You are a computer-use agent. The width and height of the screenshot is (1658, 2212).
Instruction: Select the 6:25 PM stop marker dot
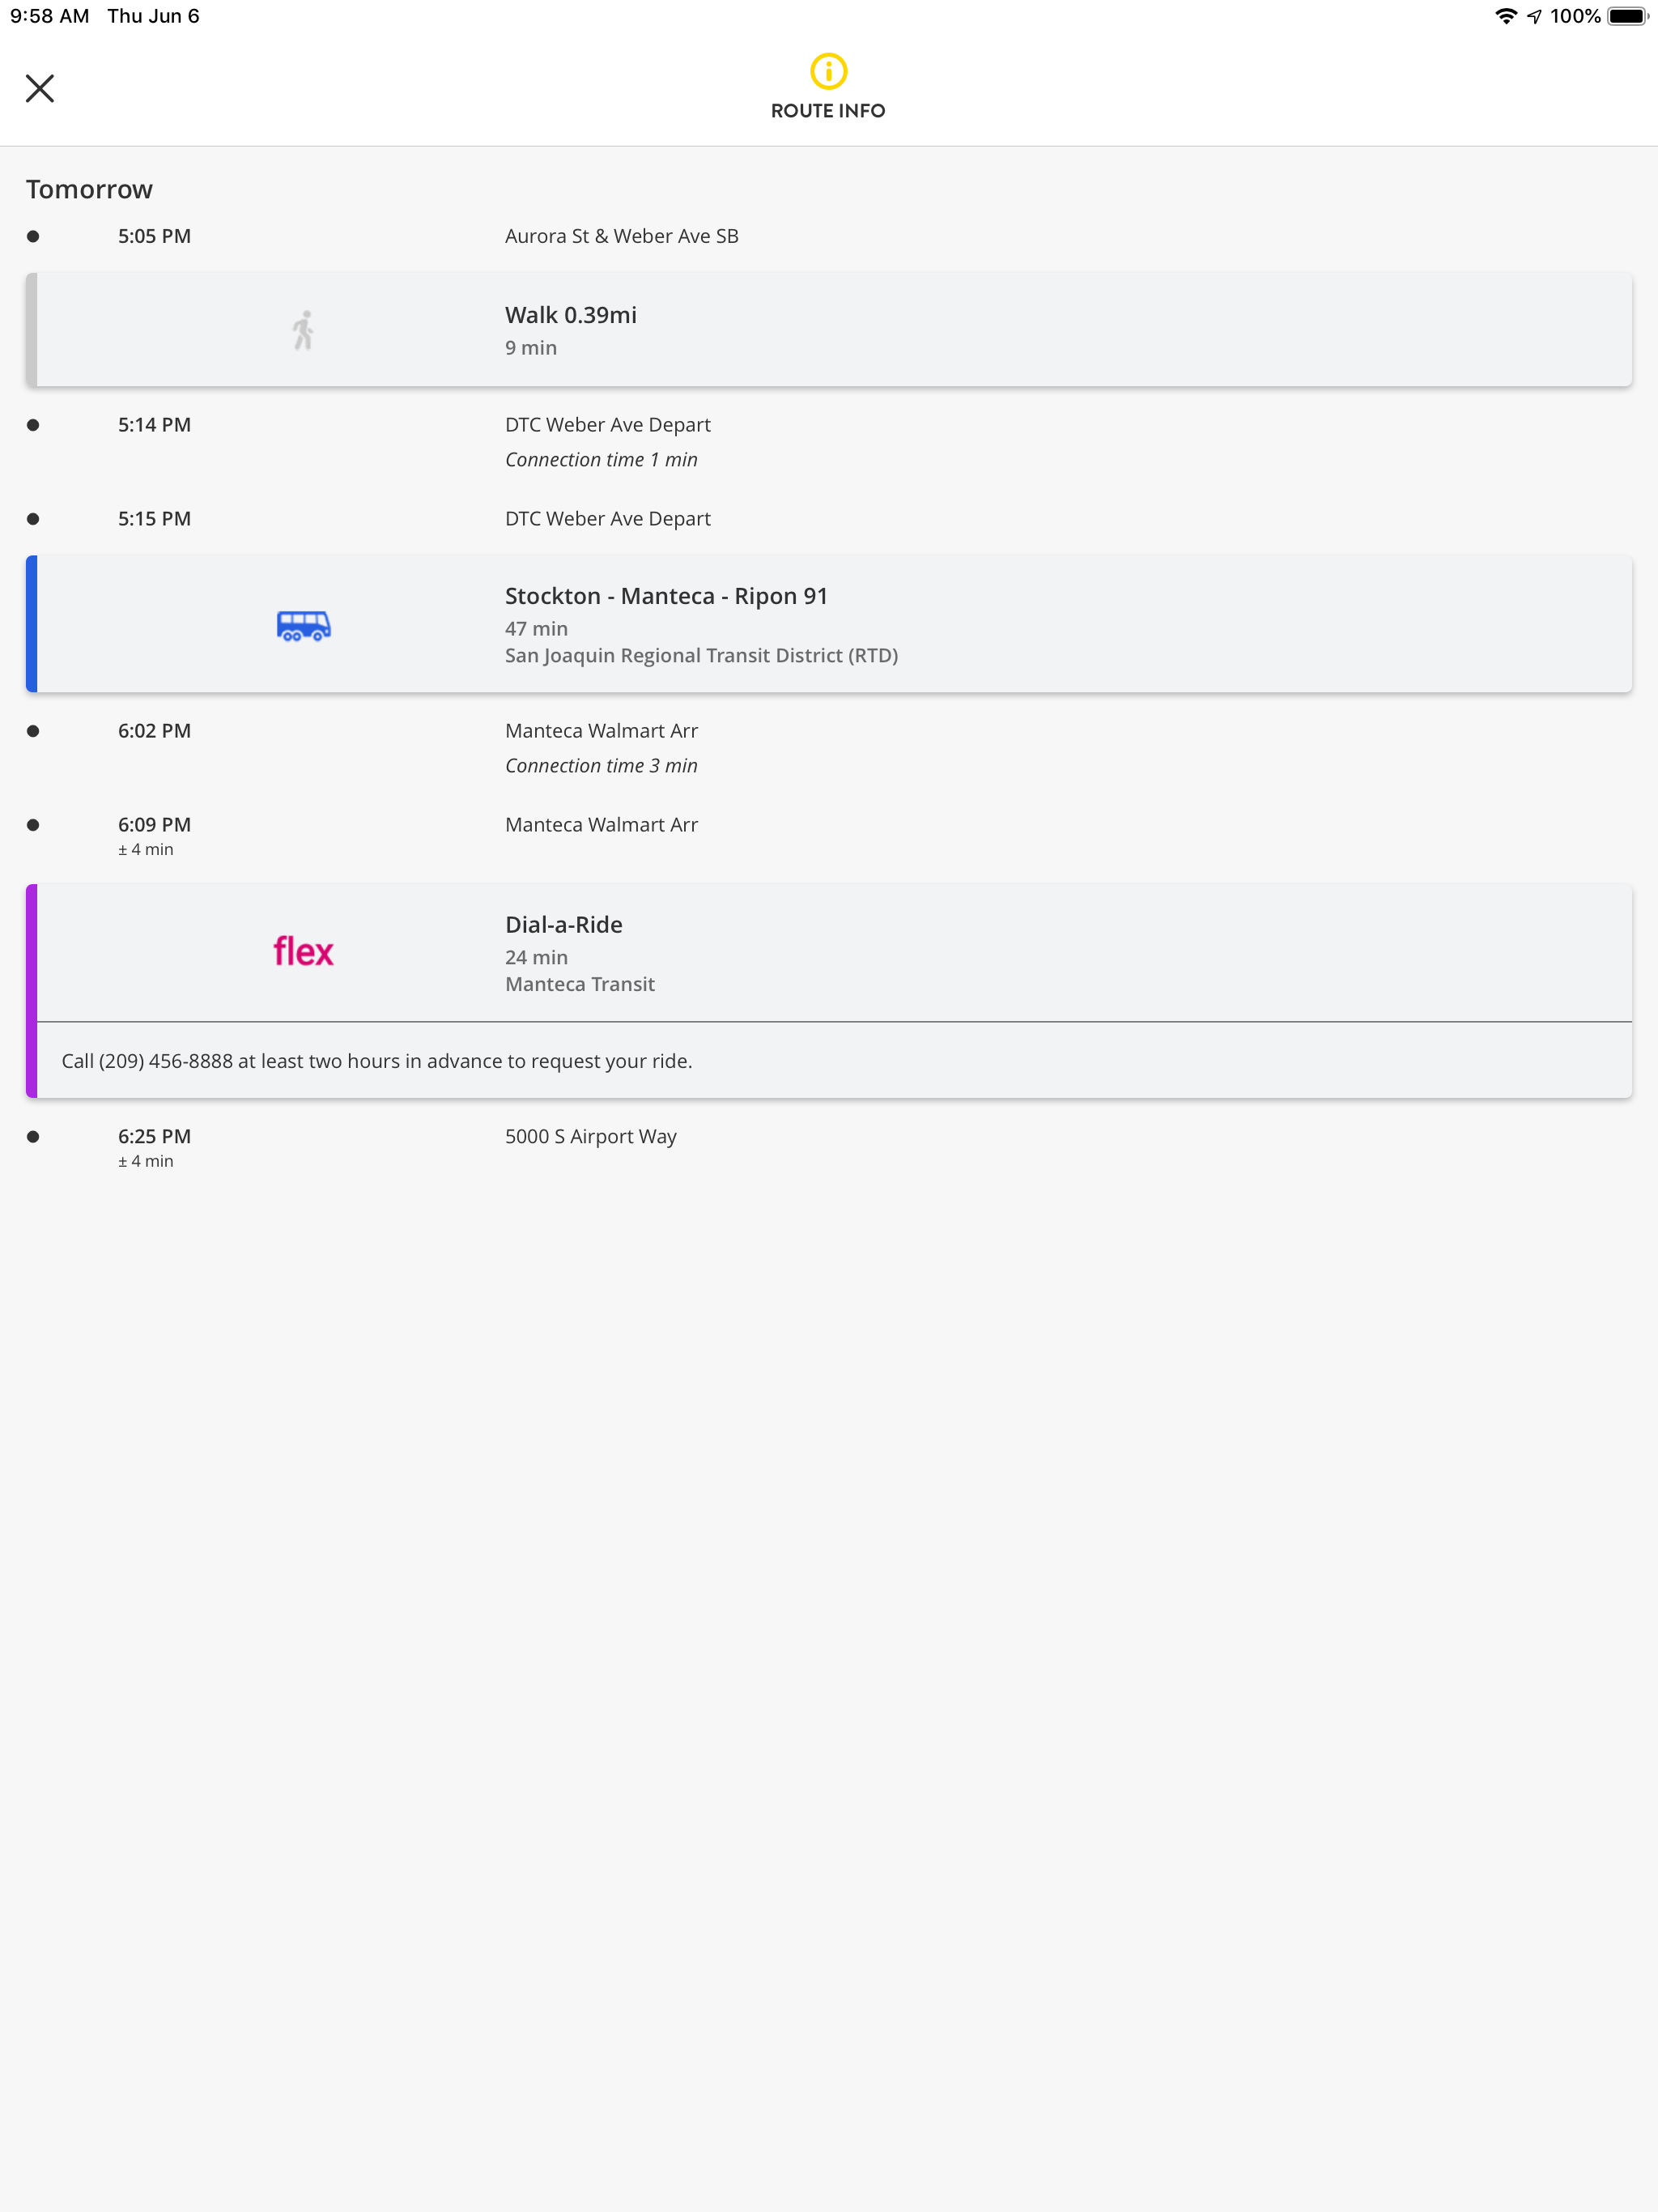pyautogui.click(x=33, y=1135)
